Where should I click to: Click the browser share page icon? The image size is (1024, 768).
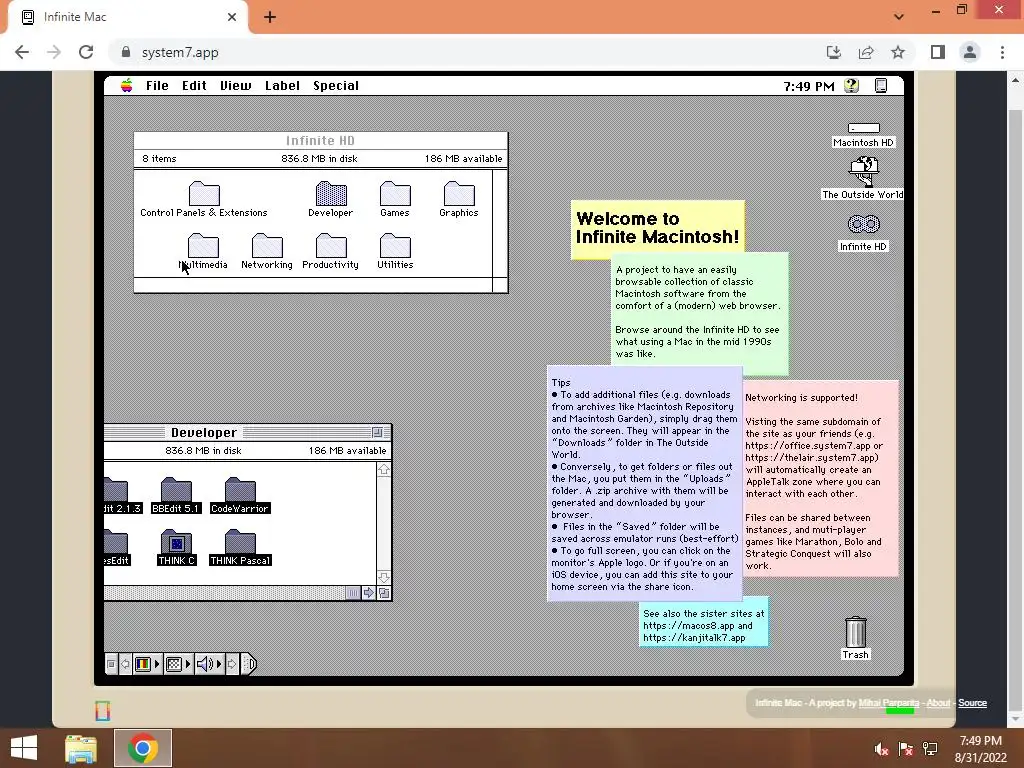[866, 52]
